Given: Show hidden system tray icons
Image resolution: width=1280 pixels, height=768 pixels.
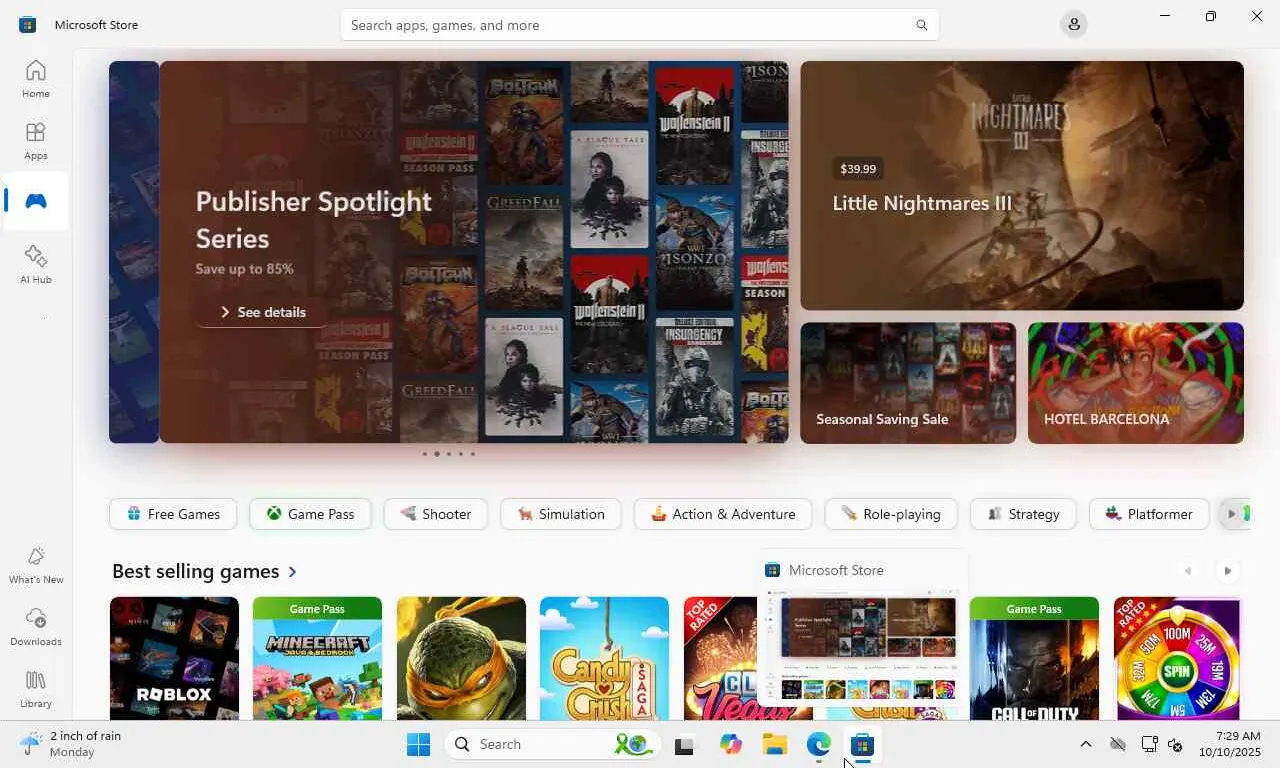Looking at the screenshot, I should tap(1086, 744).
